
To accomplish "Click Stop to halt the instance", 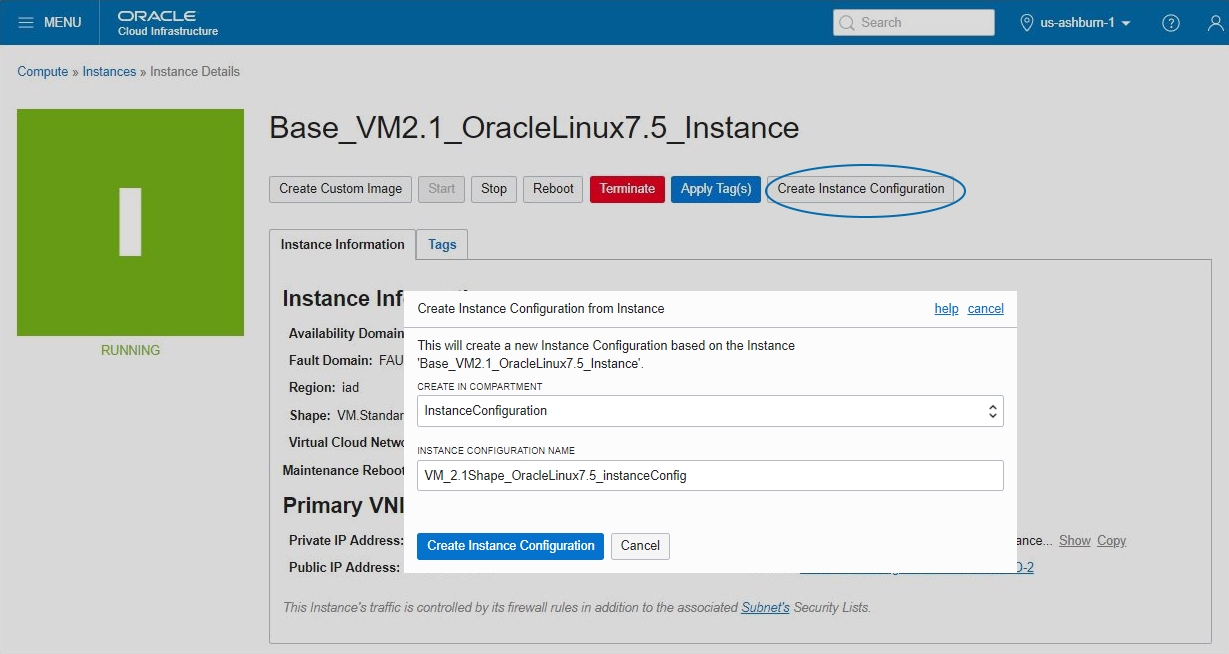I will (493, 189).
